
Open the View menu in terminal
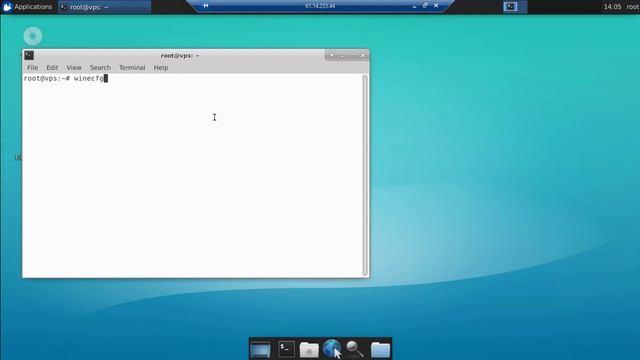click(x=74, y=68)
